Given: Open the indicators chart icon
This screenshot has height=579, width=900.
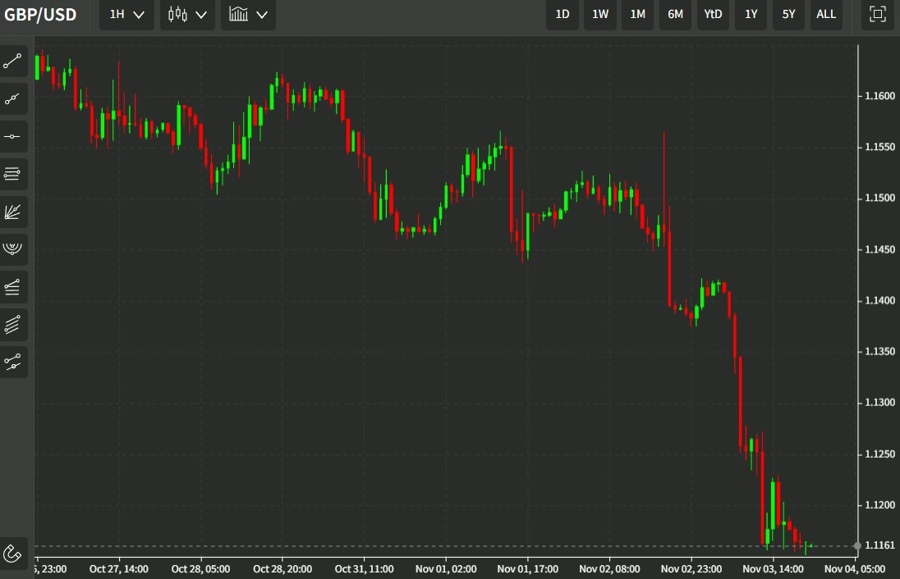Looking at the screenshot, I should pos(238,14).
